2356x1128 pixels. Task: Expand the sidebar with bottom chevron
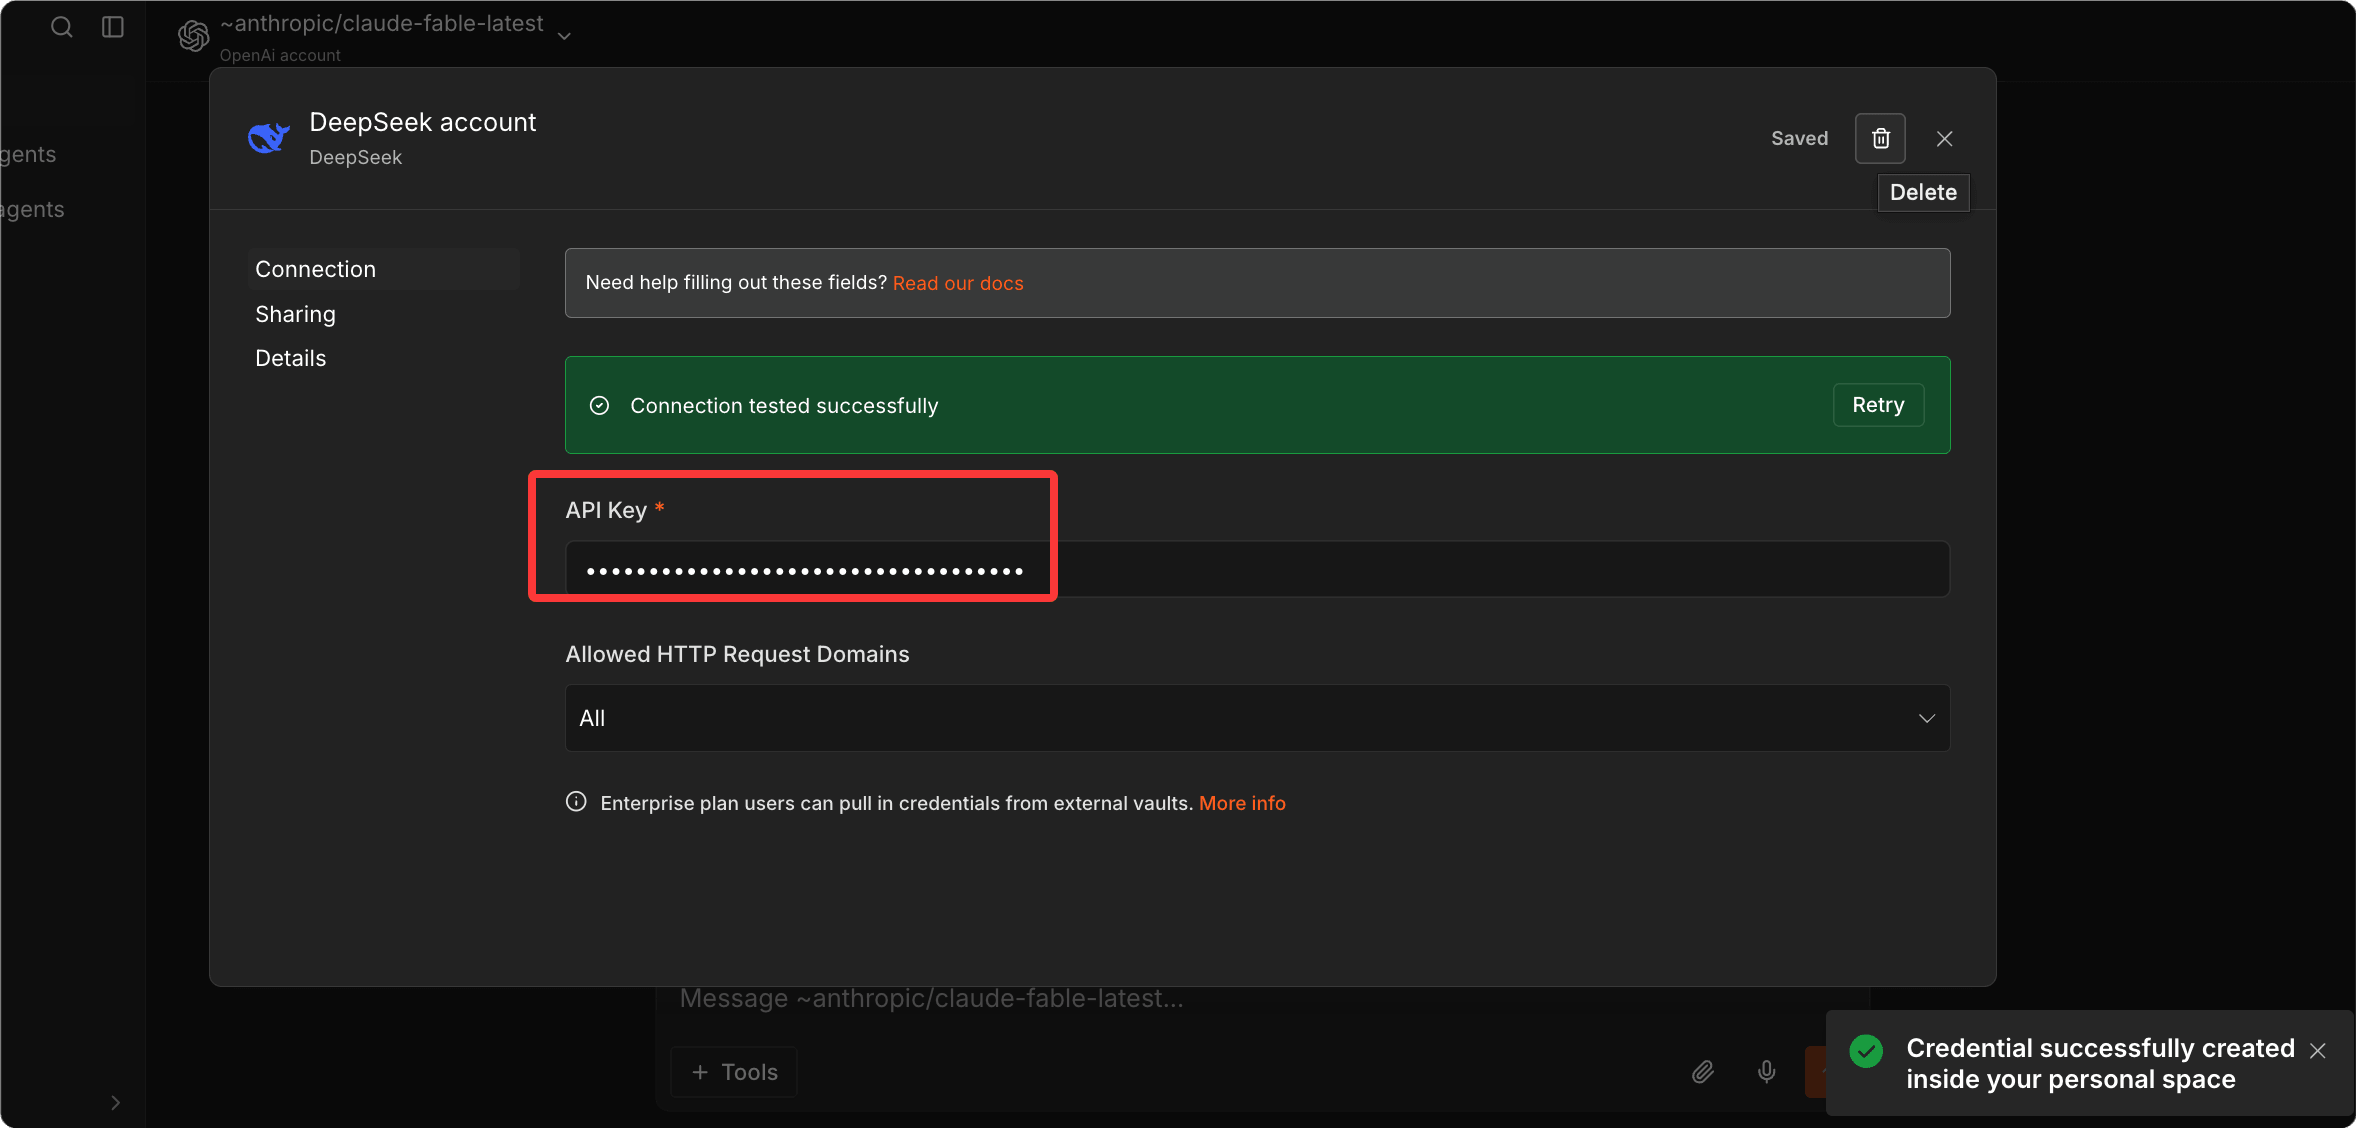(115, 1102)
